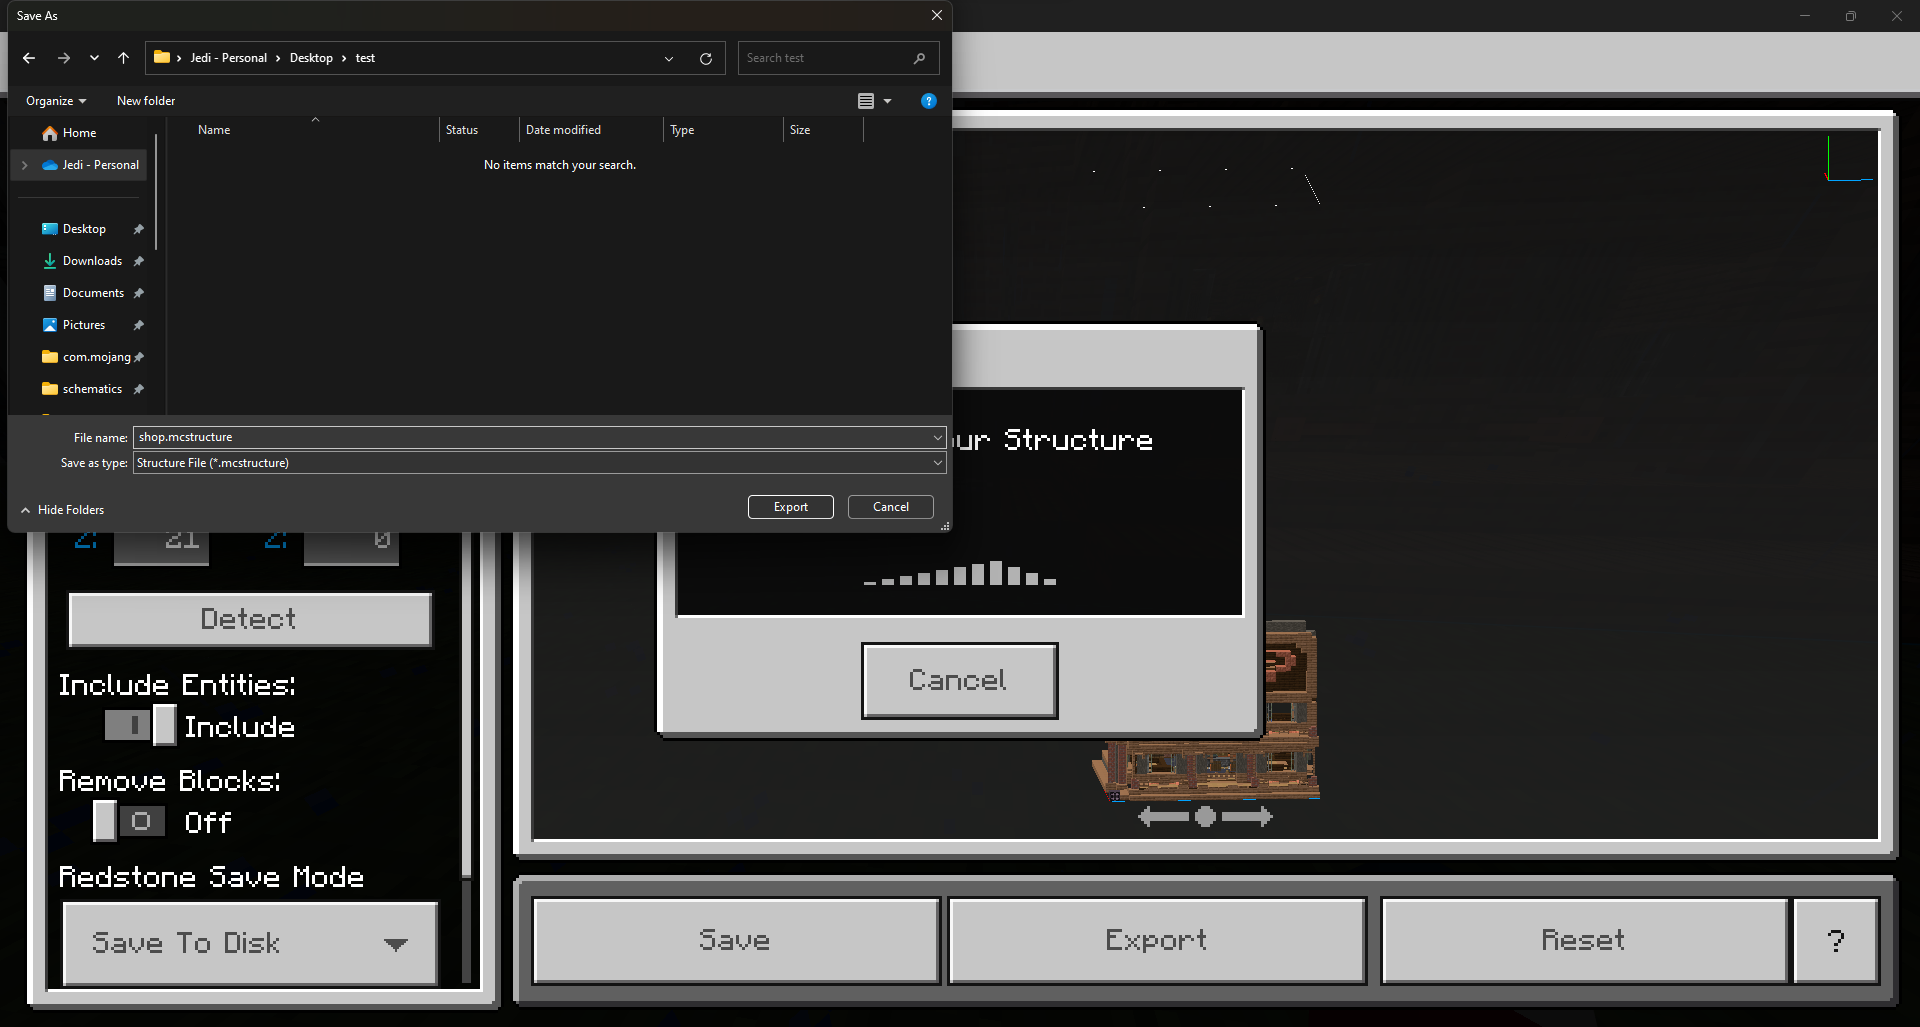Change view layout icon

click(x=866, y=101)
